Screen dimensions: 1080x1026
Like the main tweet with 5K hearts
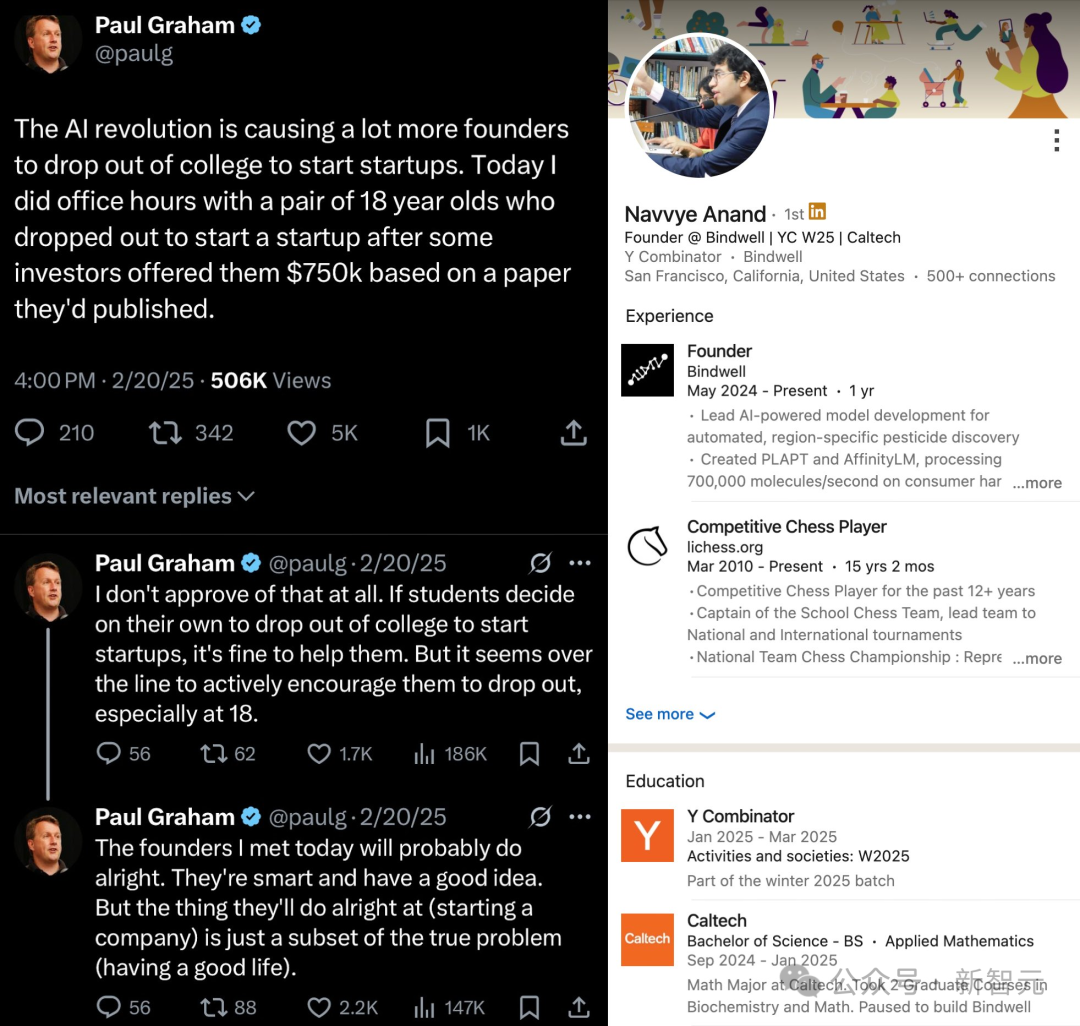301,433
